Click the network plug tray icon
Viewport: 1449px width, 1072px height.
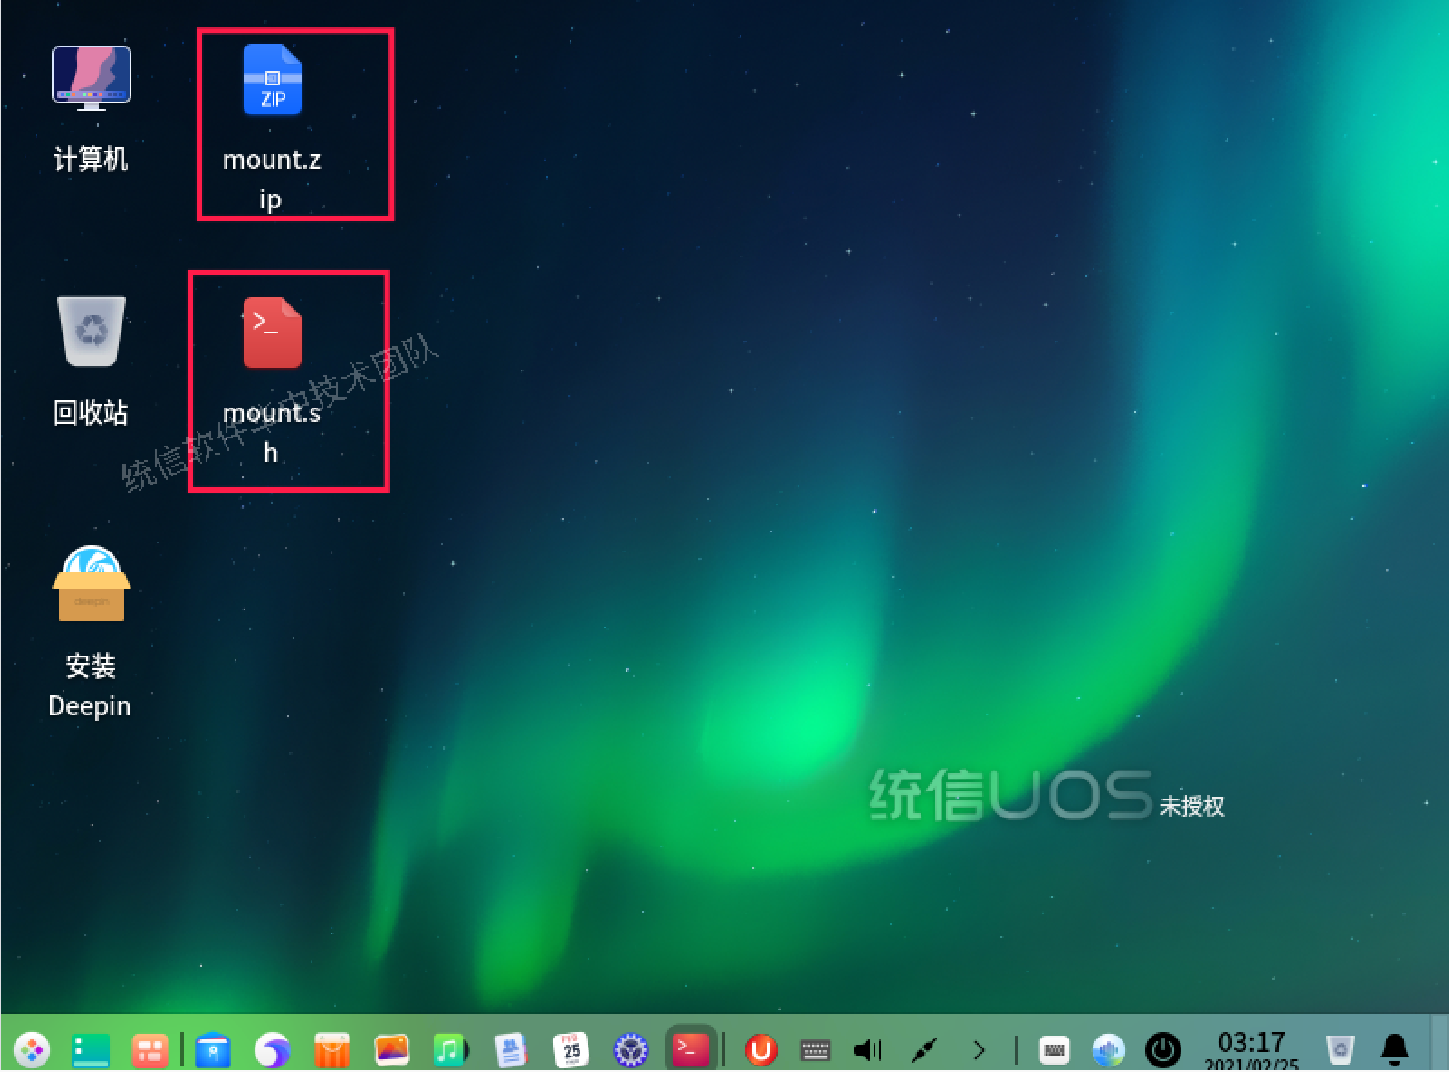tap(925, 1050)
